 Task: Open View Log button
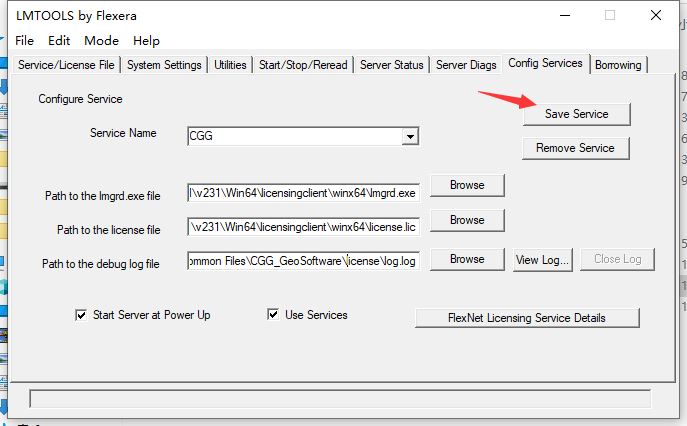click(542, 260)
